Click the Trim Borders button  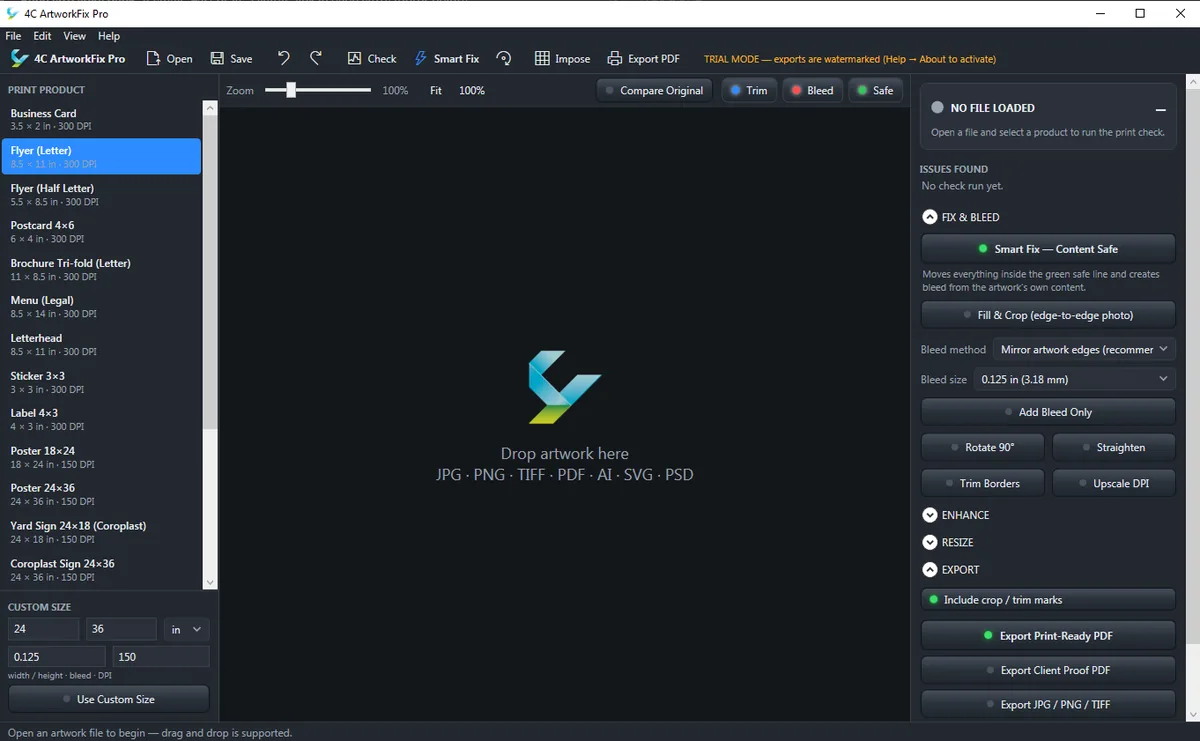click(982, 483)
